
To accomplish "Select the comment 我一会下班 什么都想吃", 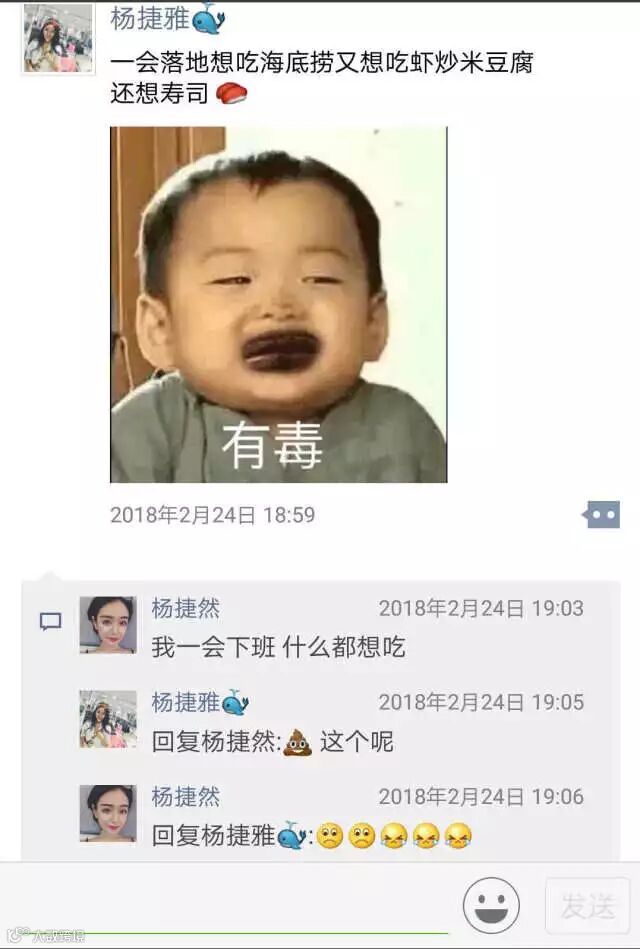I will (279, 648).
